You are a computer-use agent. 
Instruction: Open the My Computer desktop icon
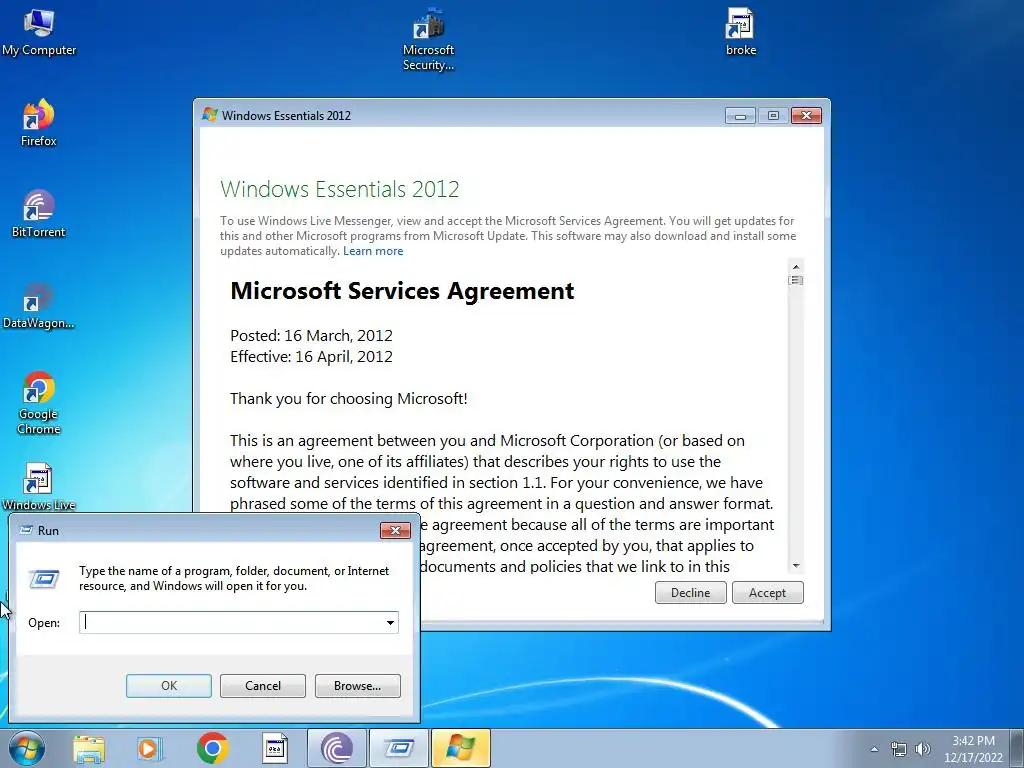coord(39,33)
